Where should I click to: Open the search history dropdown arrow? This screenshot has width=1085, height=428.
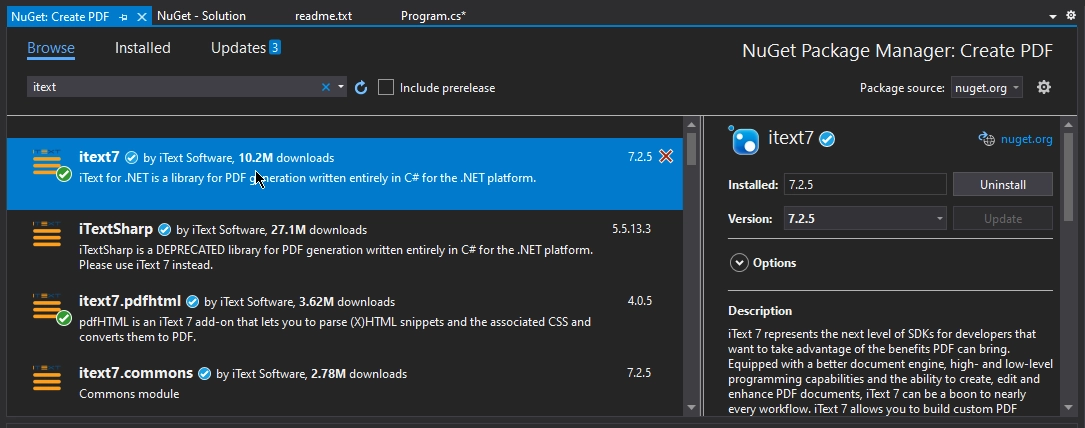pyautogui.click(x=341, y=88)
